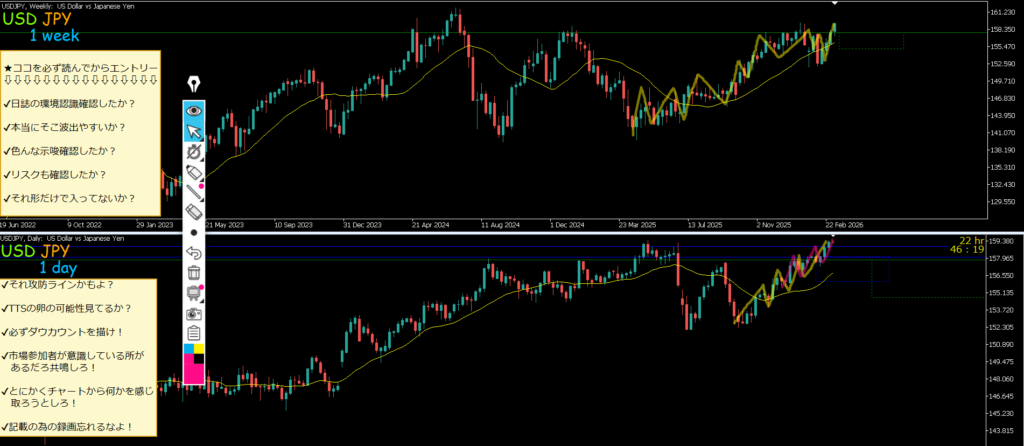Screen dimensions: 1024x446
Task: Toggle ink visibility with the eye icon
Action: coord(194,110)
